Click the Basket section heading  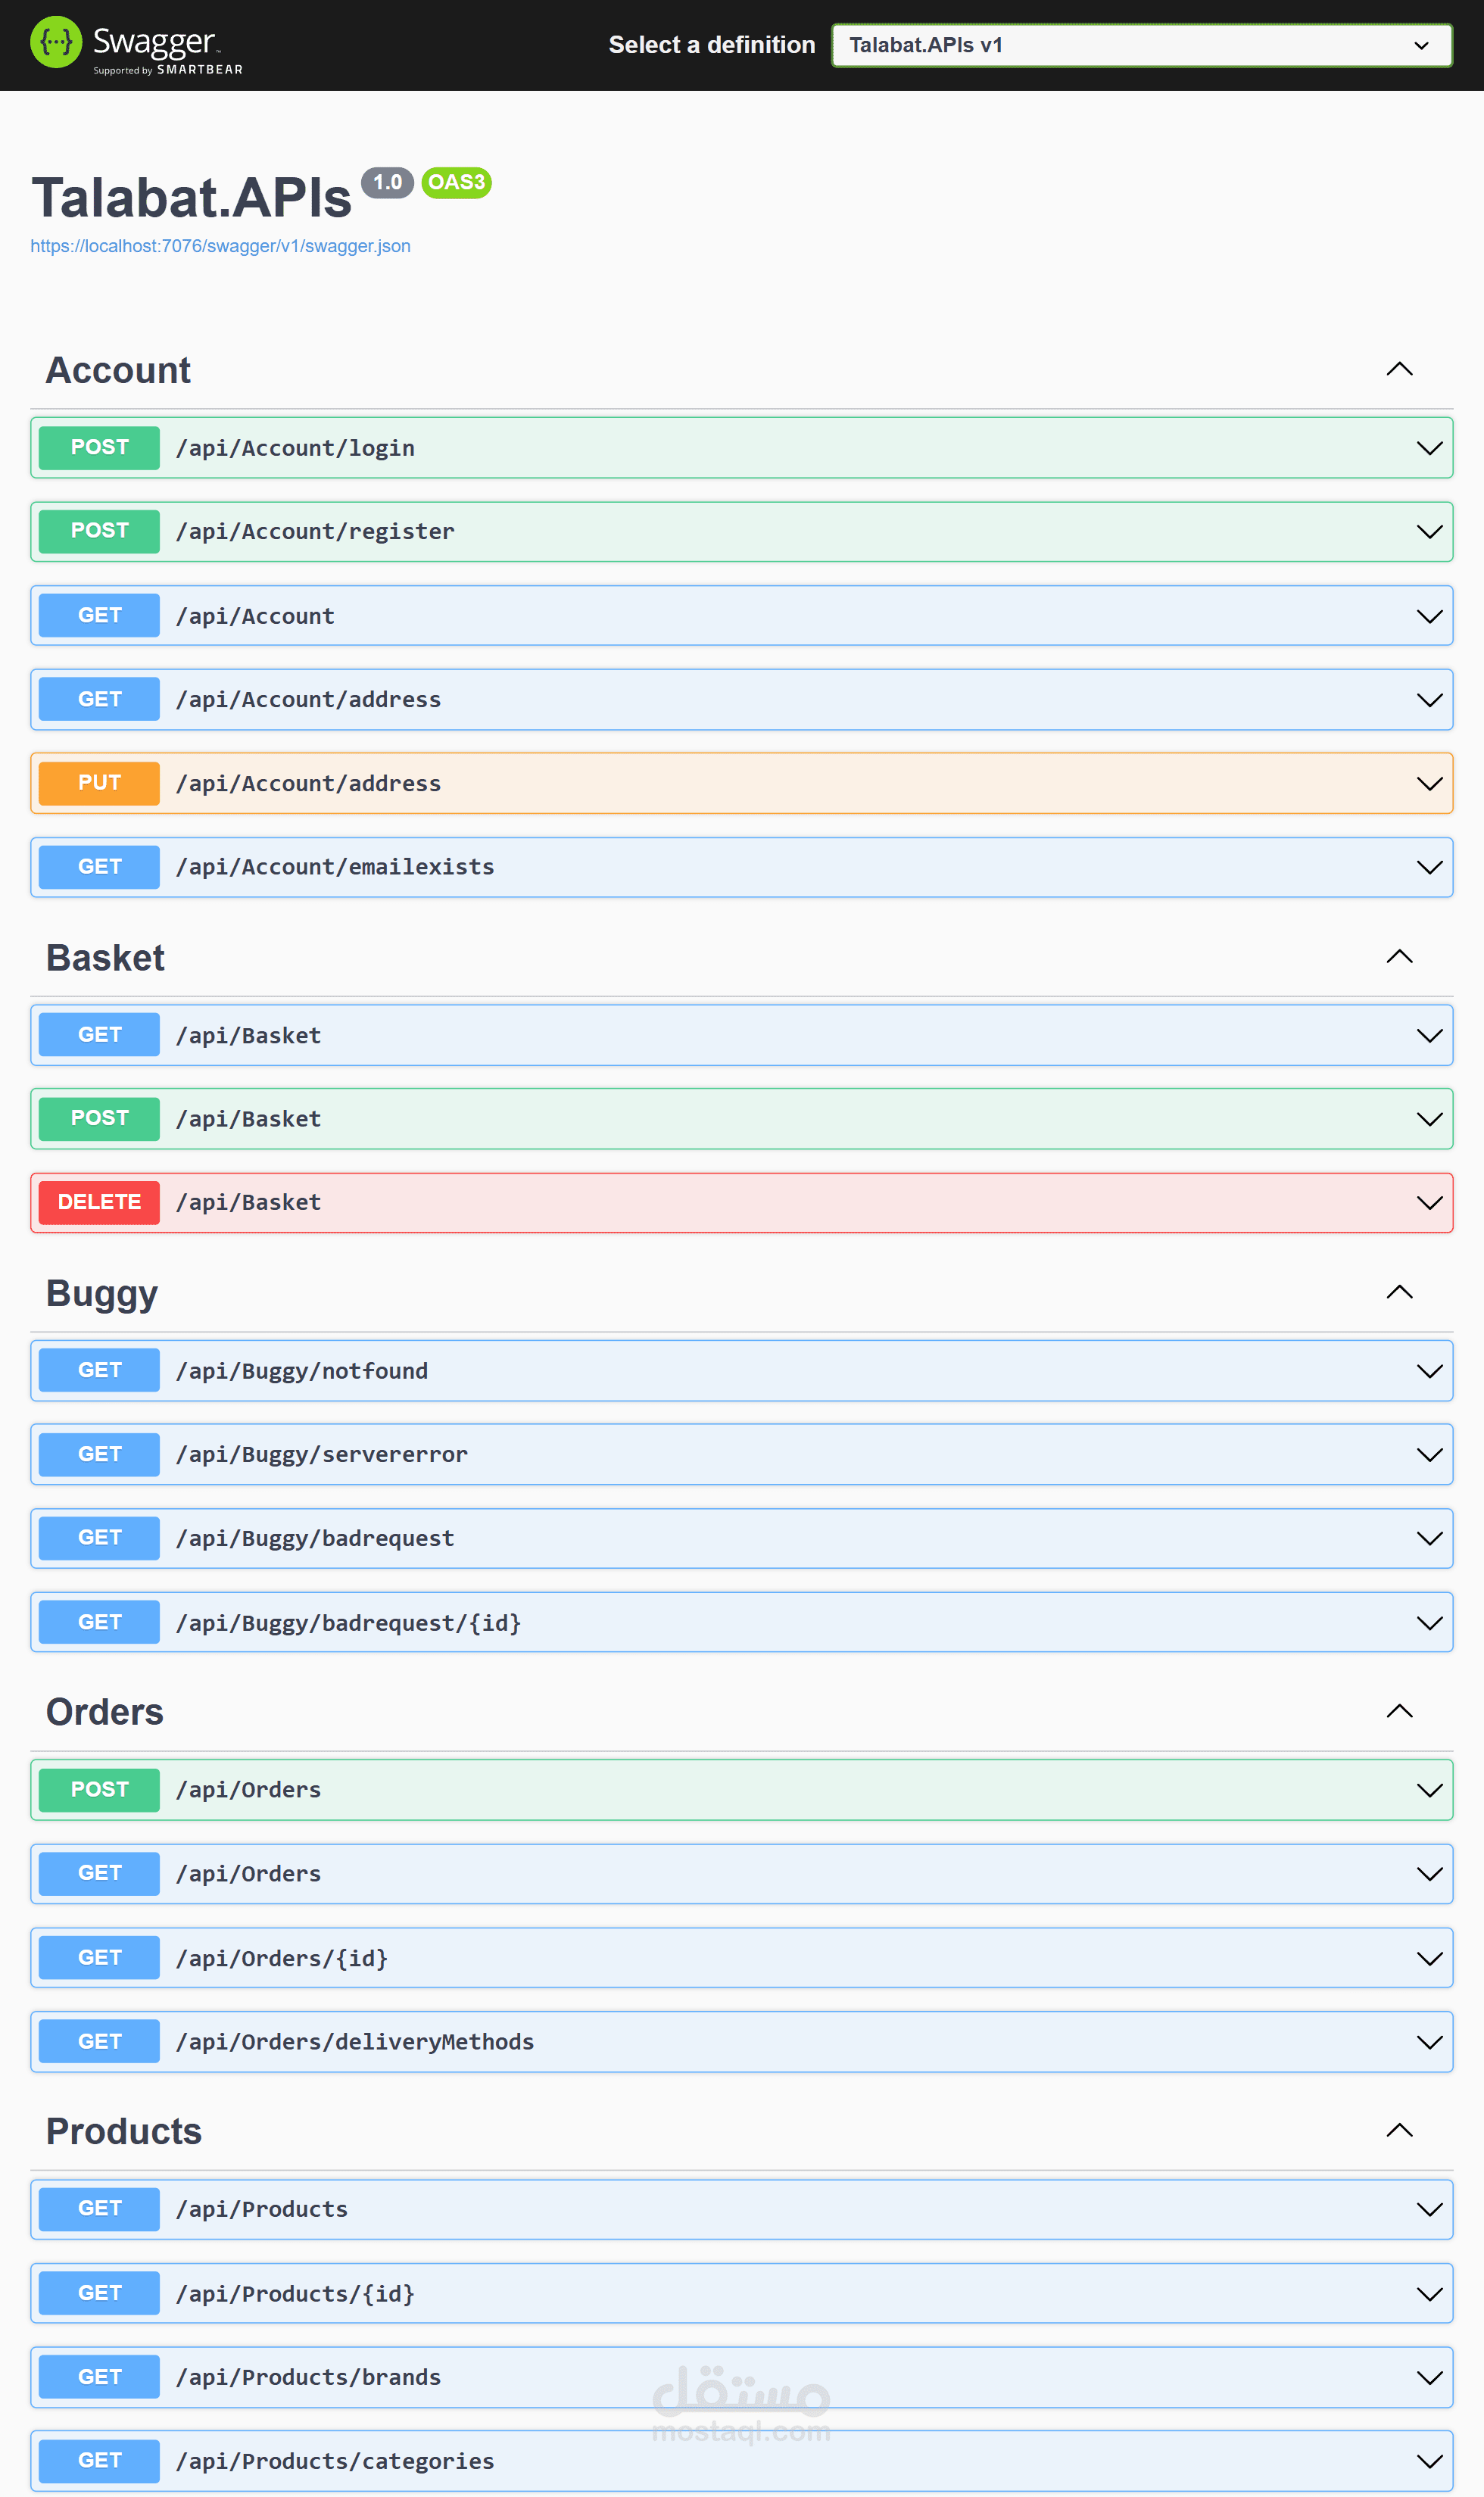(105, 958)
